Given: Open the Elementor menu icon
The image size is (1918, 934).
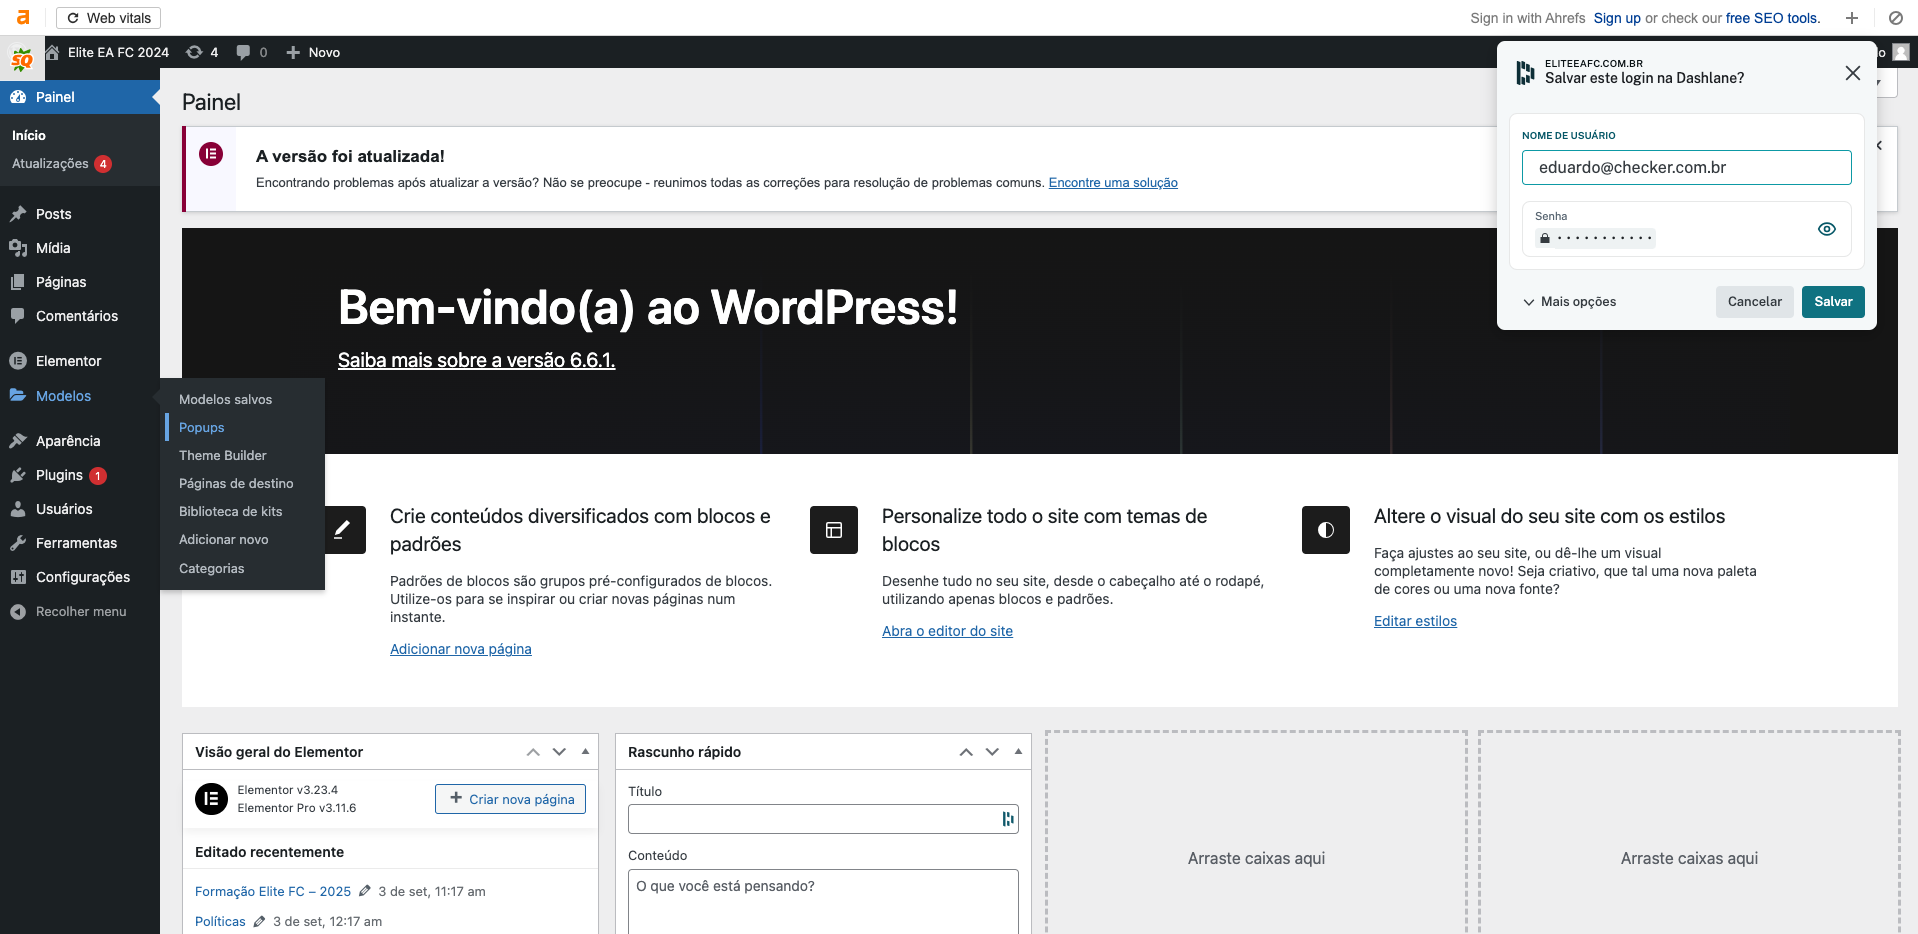Looking at the screenshot, I should coord(18,361).
